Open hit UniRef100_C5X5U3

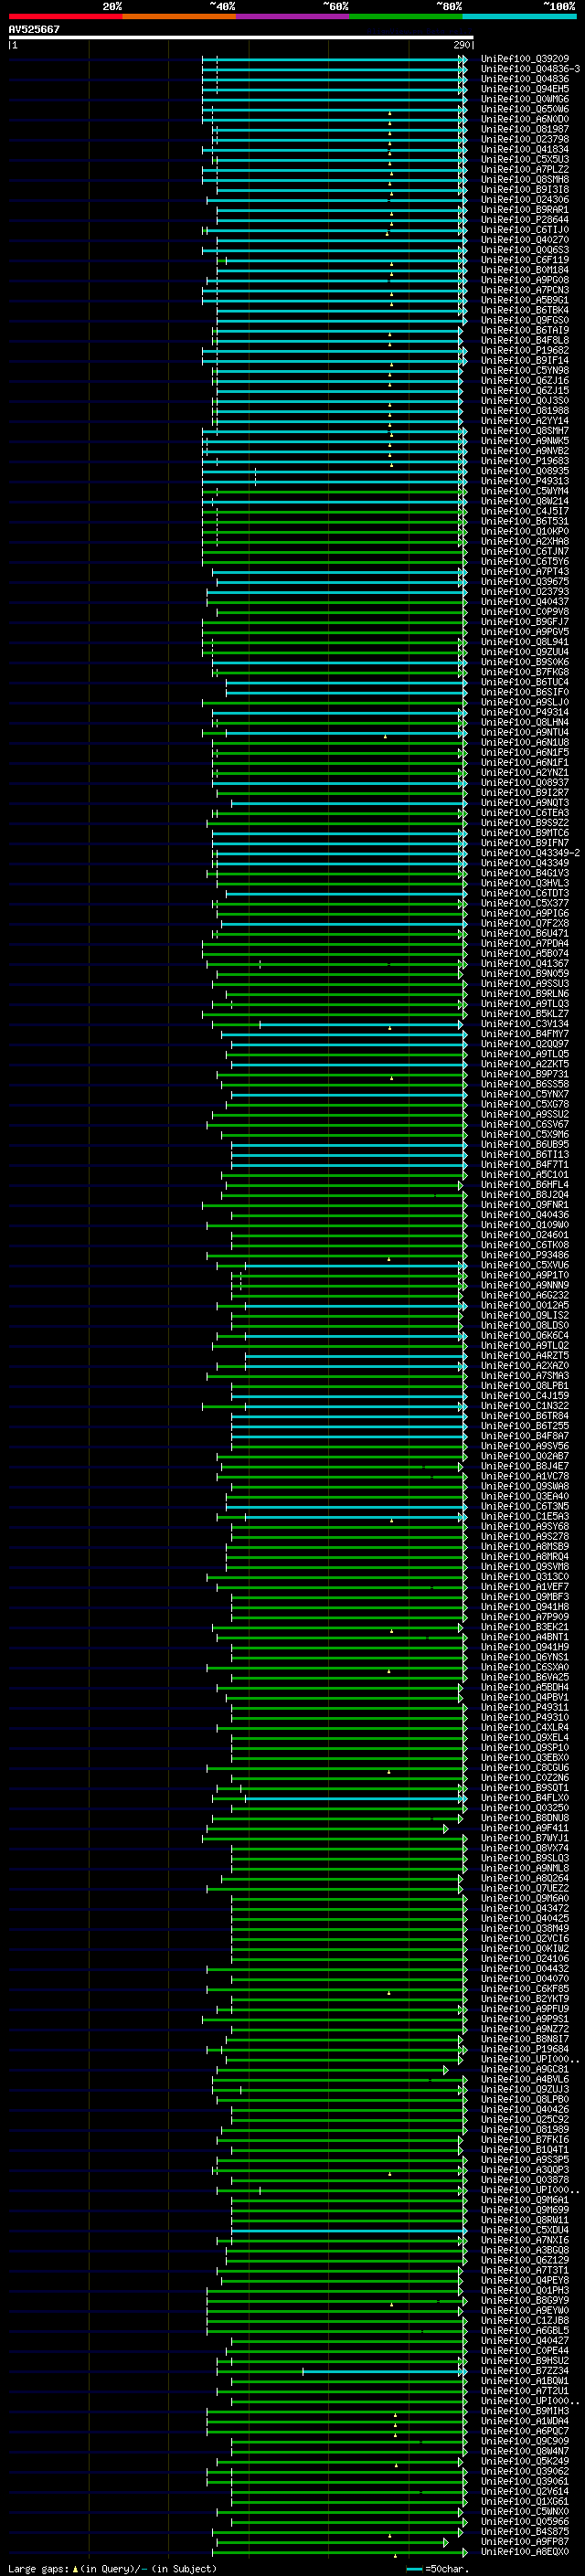click(x=524, y=160)
